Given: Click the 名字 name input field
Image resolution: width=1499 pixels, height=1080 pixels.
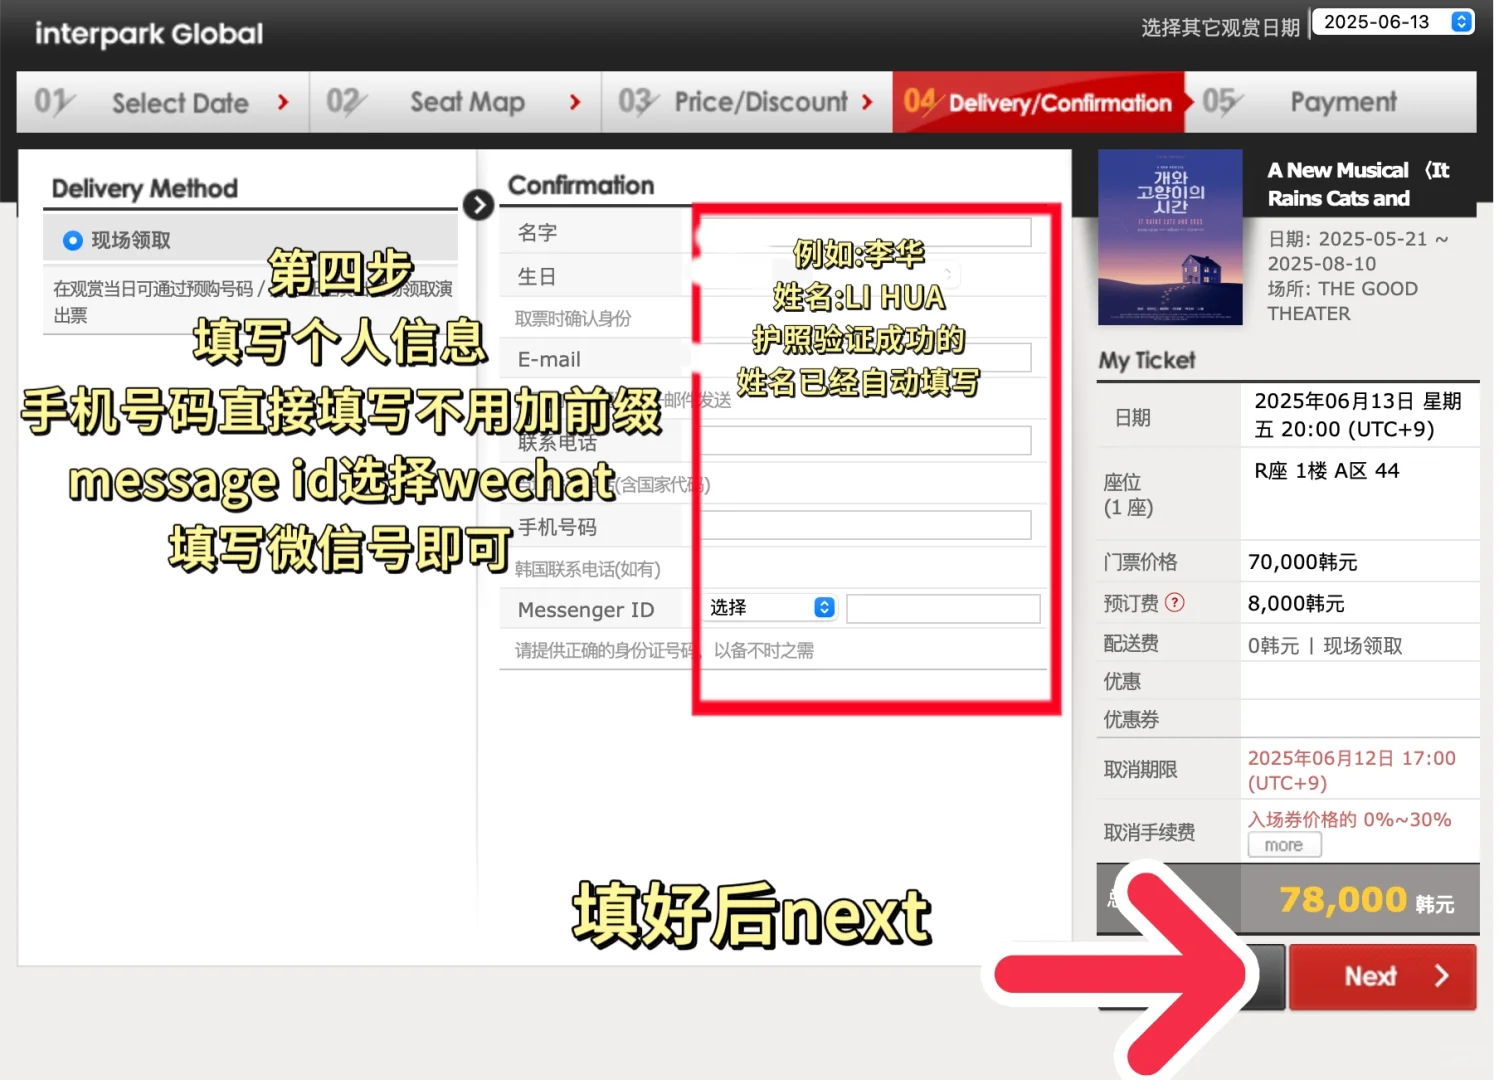Looking at the screenshot, I should (x=866, y=231).
